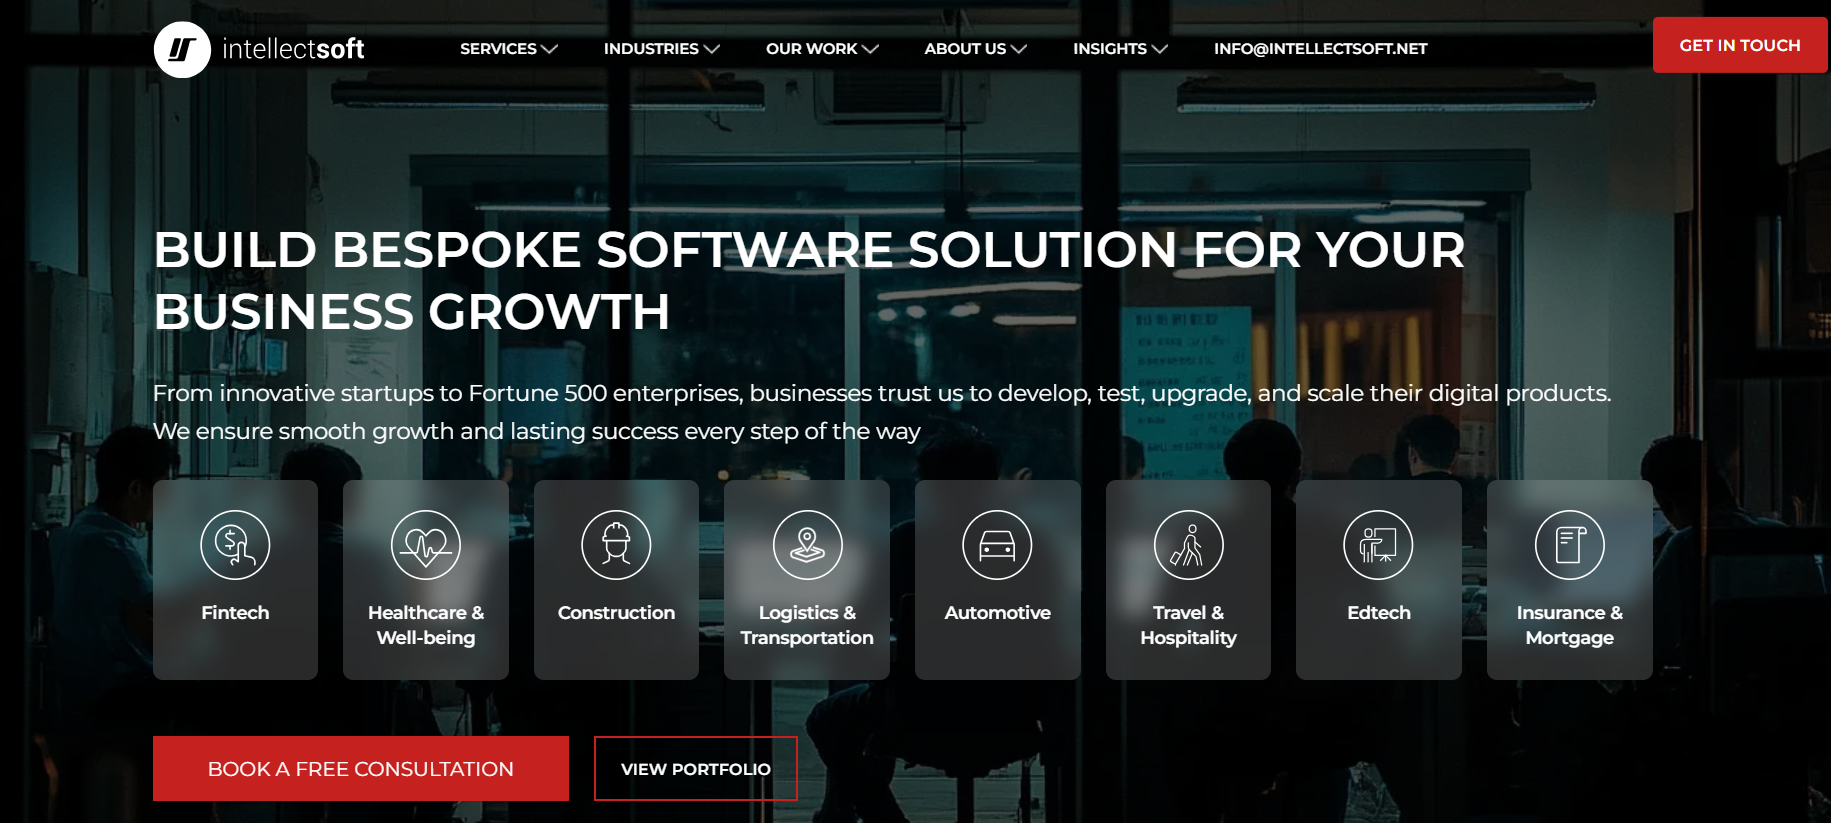Expand the Industries dropdown chevron
The width and height of the screenshot is (1831, 823).
coord(712,49)
